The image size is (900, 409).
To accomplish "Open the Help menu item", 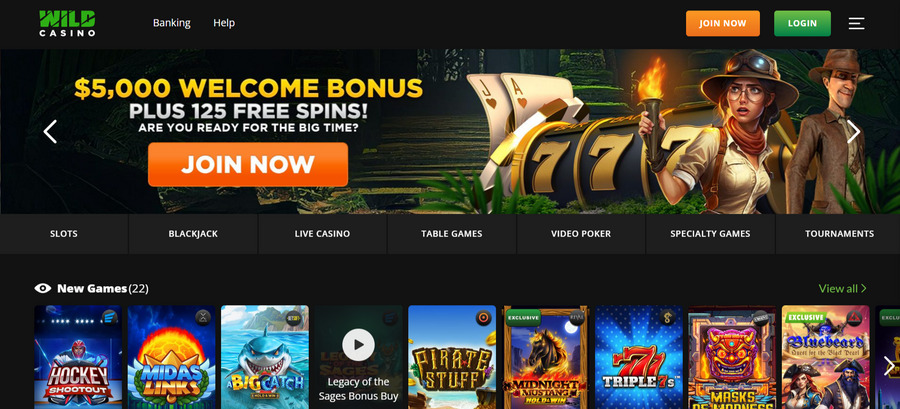I will tap(224, 23).
